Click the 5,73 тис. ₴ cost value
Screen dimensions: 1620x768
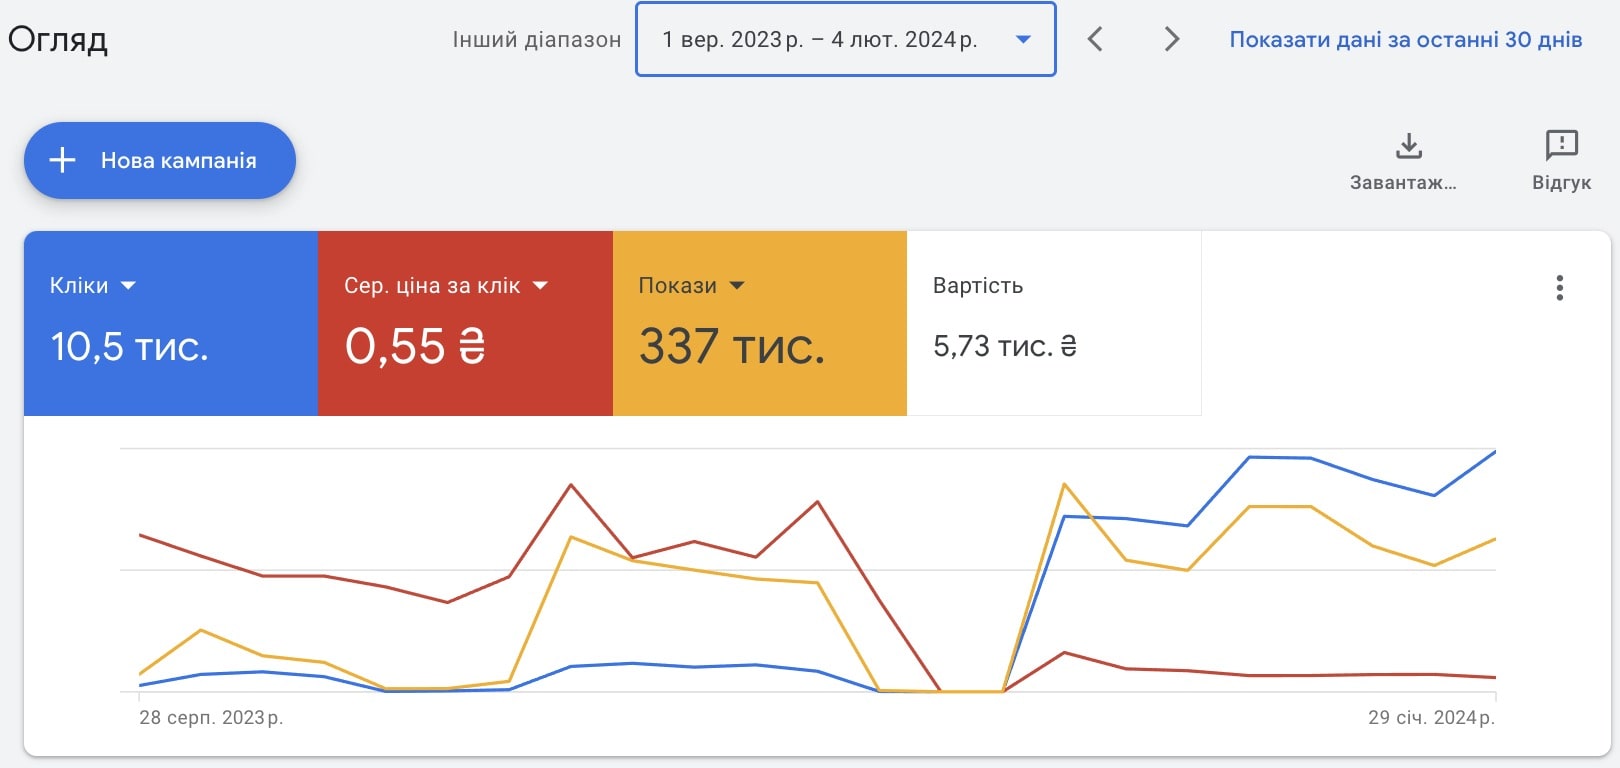[x=1005, y=346]
